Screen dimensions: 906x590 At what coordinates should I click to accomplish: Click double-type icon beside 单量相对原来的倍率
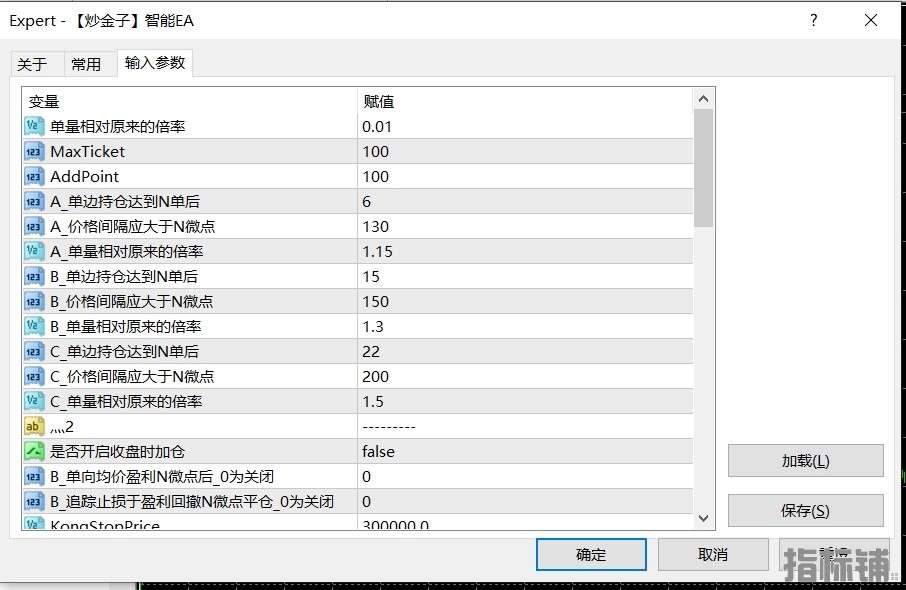point(34,126)
